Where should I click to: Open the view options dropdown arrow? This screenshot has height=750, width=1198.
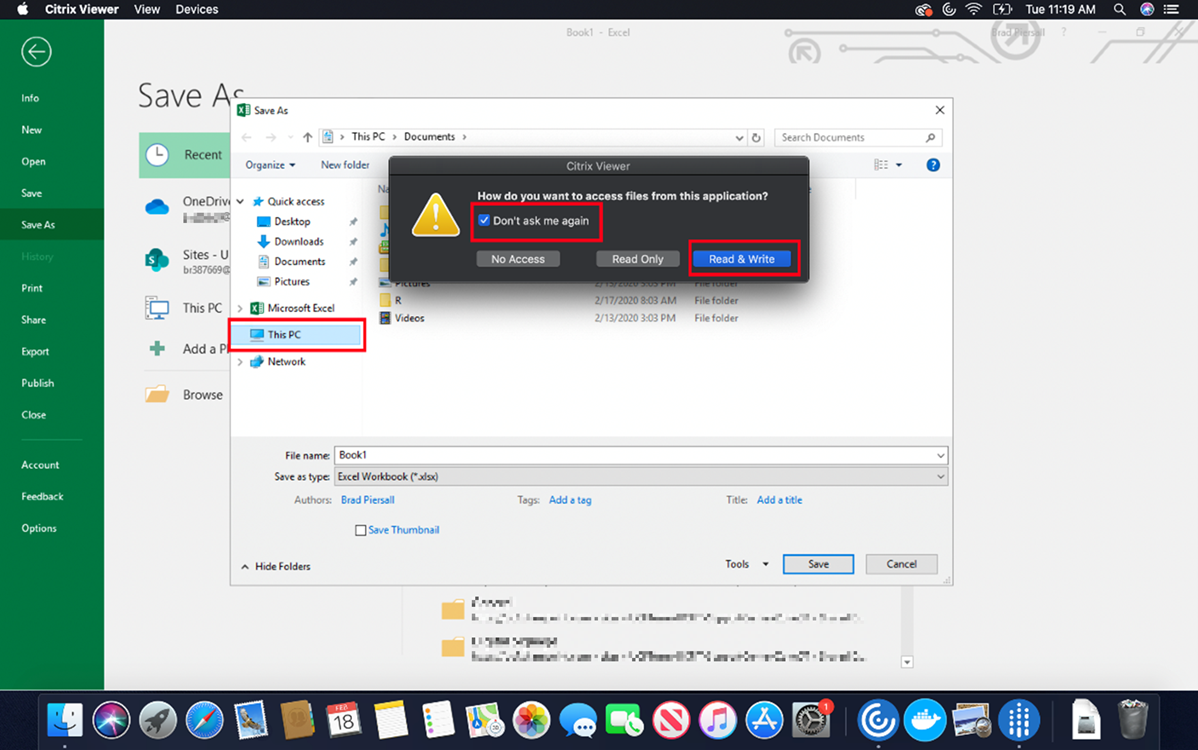(x=899, y=165)
